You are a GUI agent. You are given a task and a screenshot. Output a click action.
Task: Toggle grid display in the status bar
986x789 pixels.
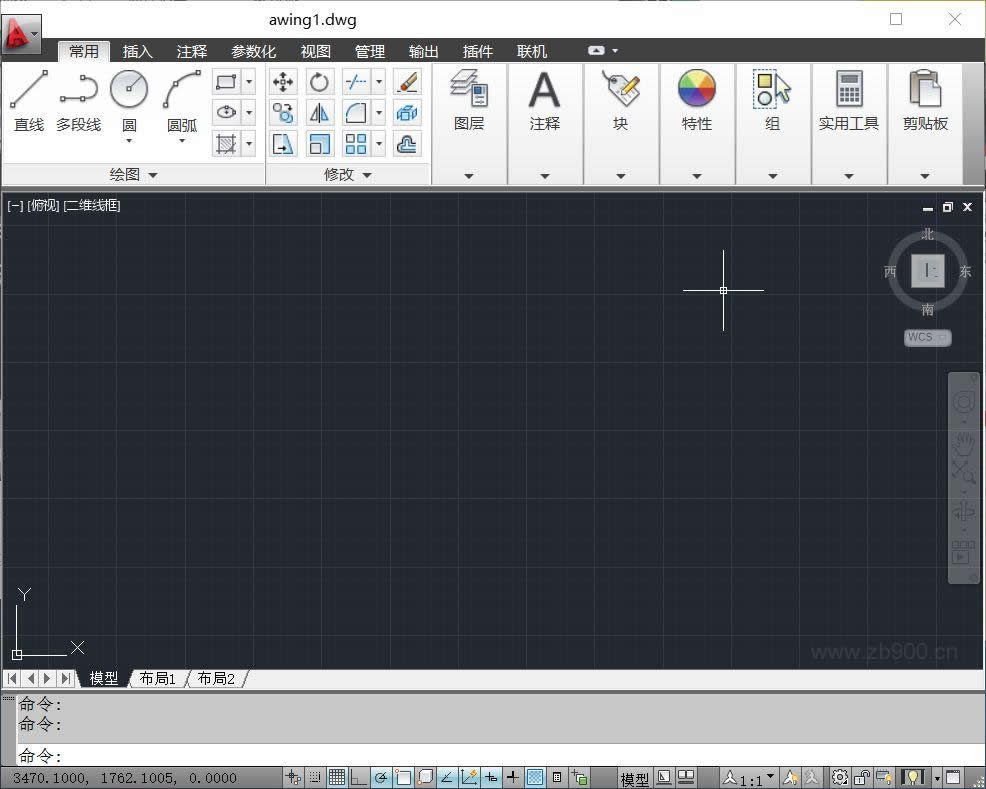click(x=337, y=776)
